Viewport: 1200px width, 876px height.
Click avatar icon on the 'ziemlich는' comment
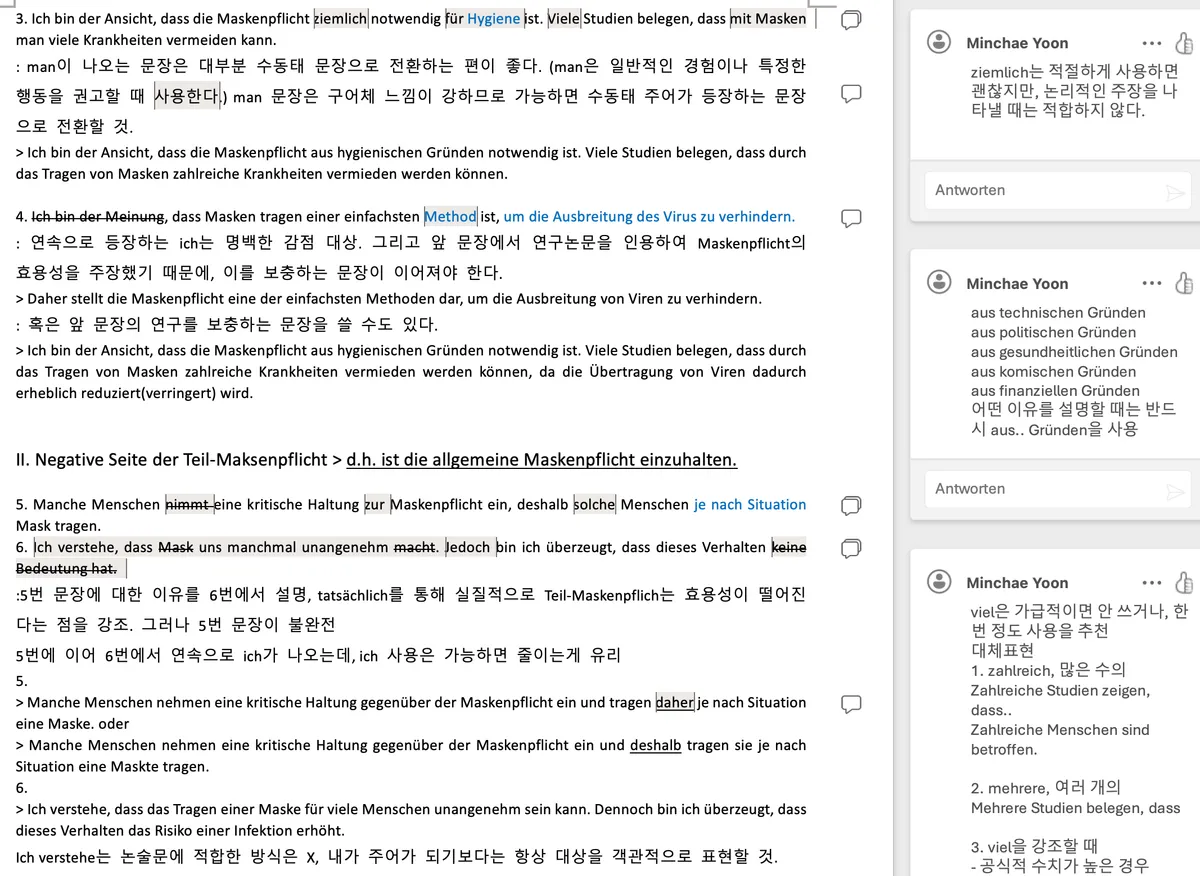click(939, 43)
